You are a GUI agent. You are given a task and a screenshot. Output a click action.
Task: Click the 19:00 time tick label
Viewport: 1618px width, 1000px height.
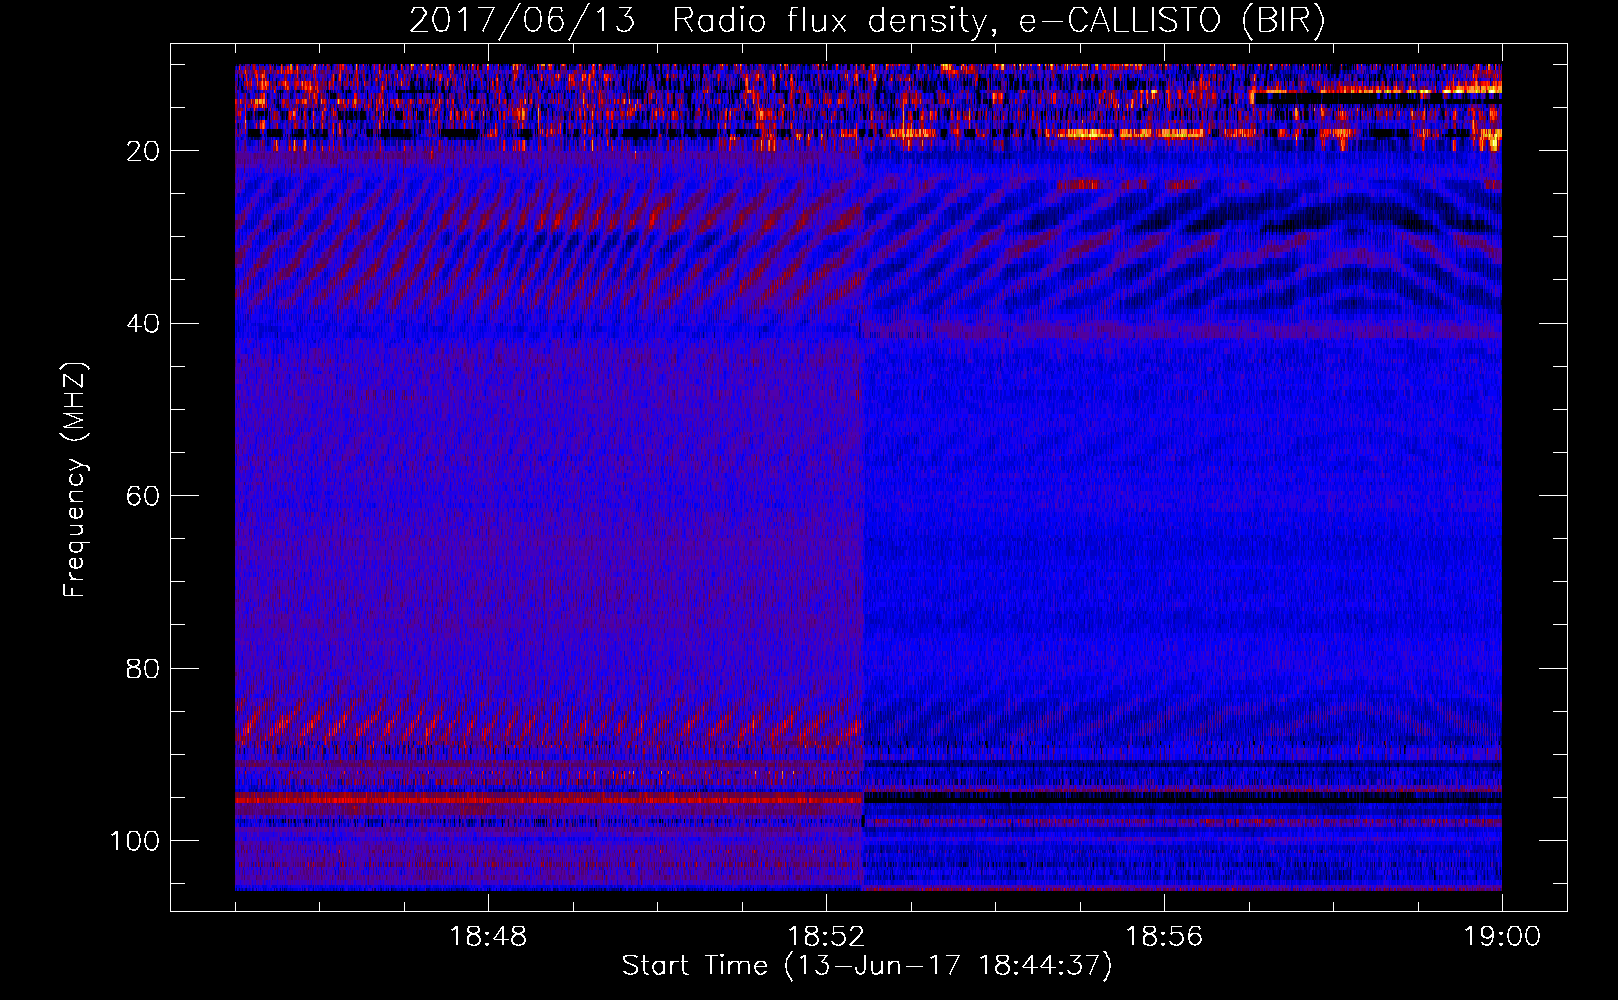(1502, 936)
